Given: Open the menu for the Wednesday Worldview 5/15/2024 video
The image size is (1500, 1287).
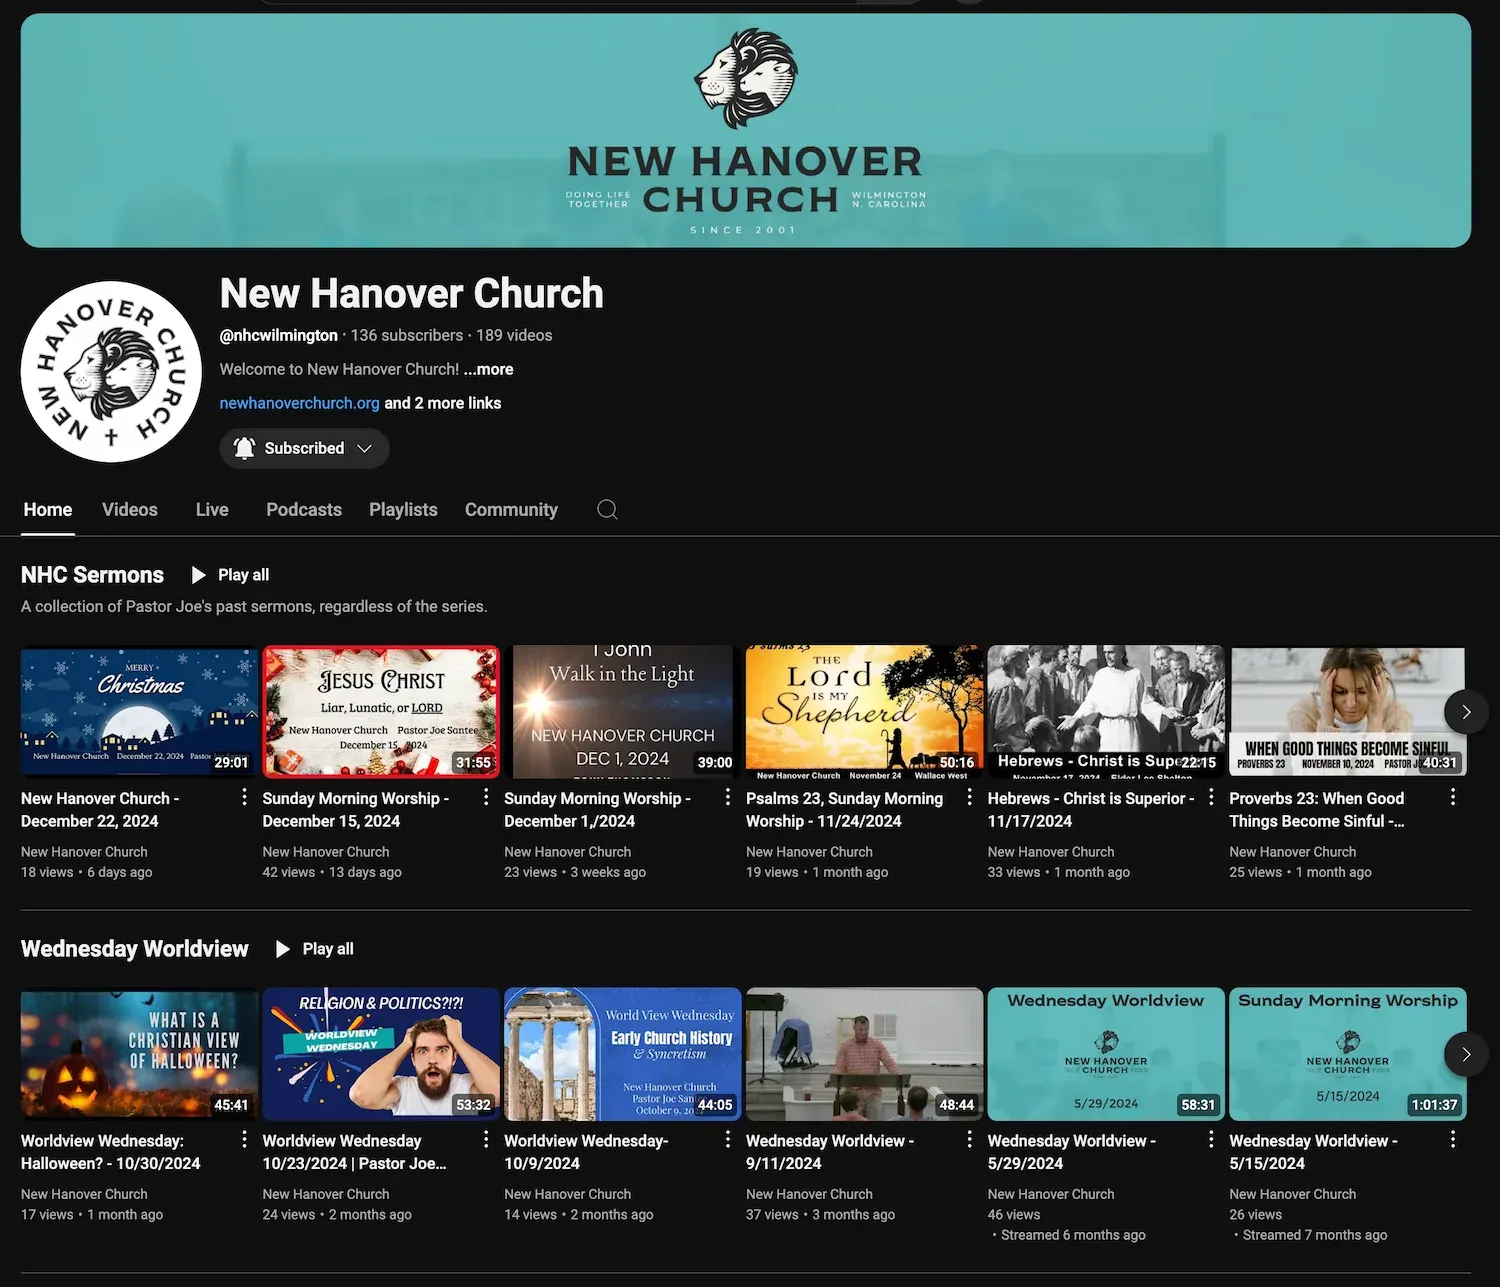Looking at the screenshot, I should point(1453,1139).
